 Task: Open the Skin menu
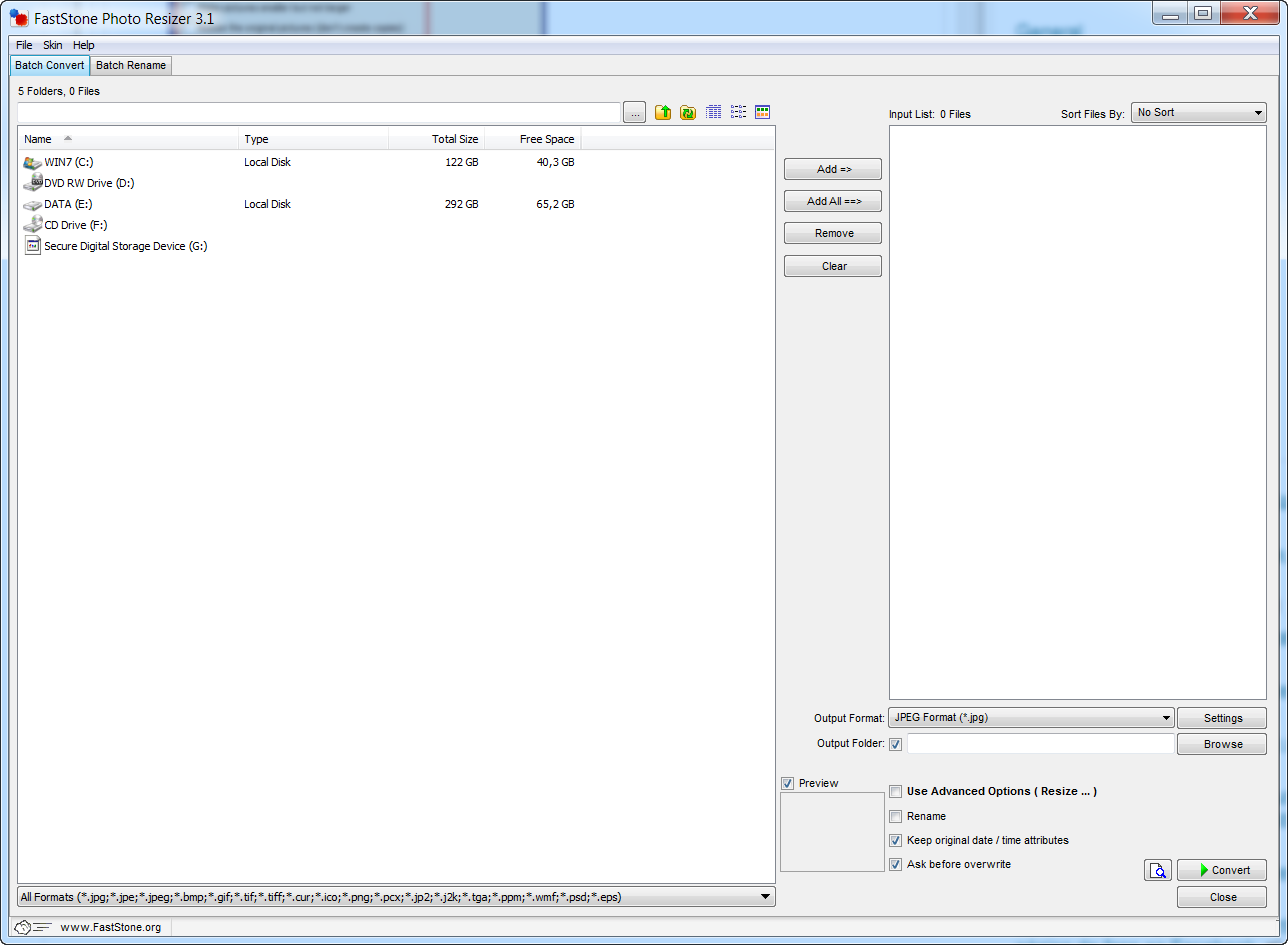pos(52,45)
